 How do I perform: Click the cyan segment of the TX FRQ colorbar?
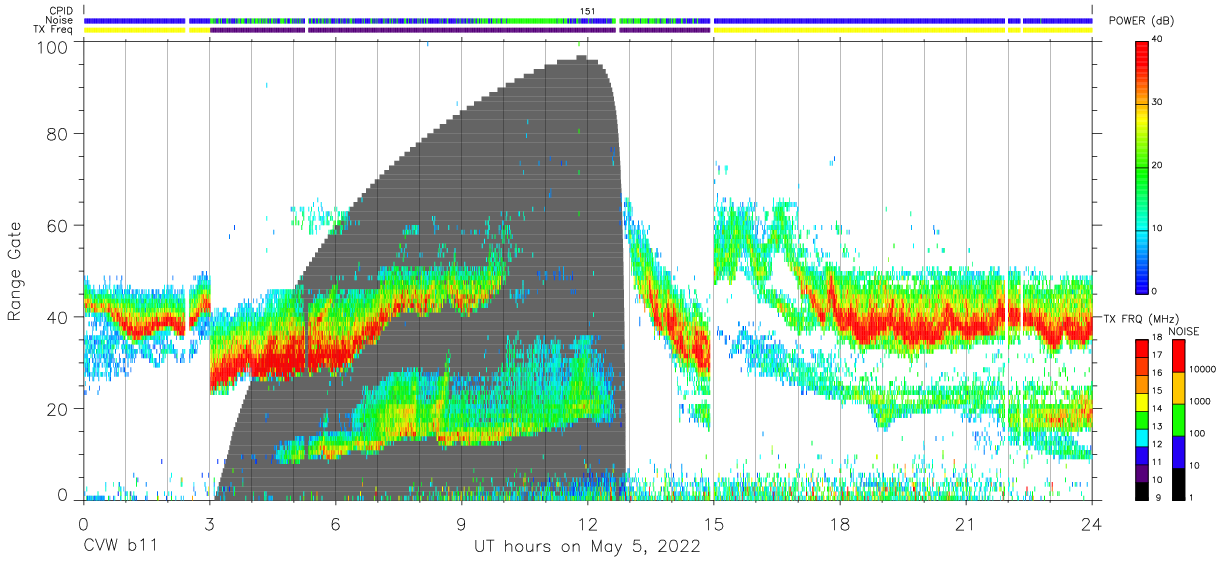(1142, 436)
